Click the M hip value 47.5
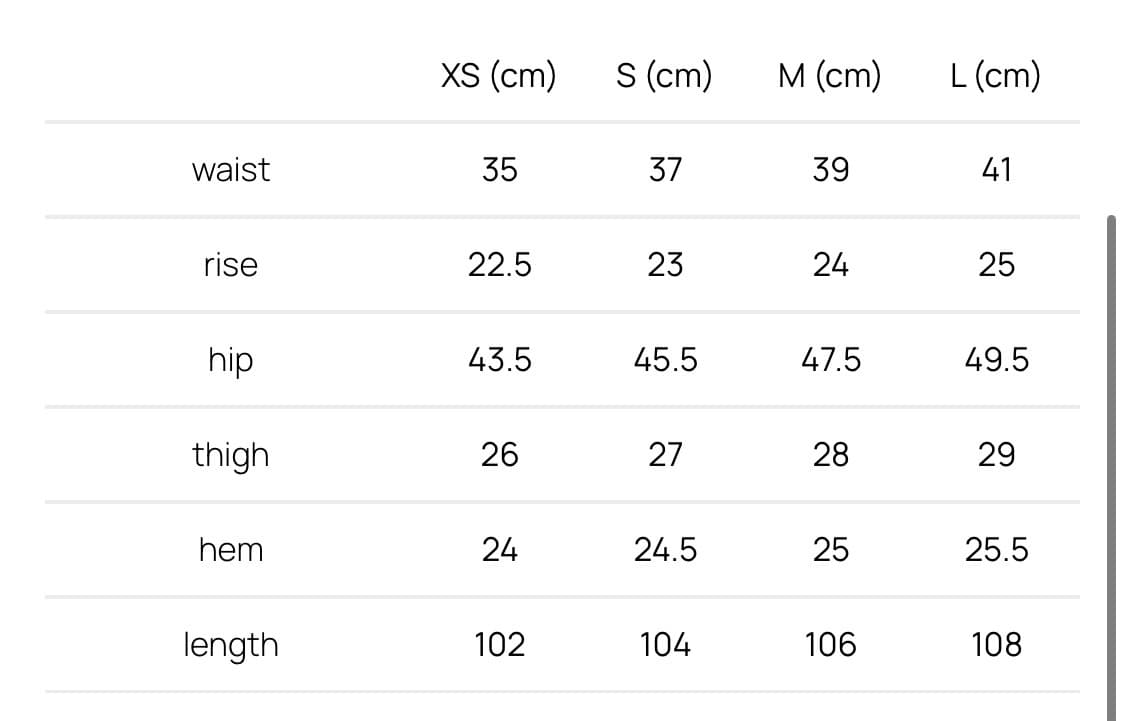1125x721 pixels. (x=830, y=360)
